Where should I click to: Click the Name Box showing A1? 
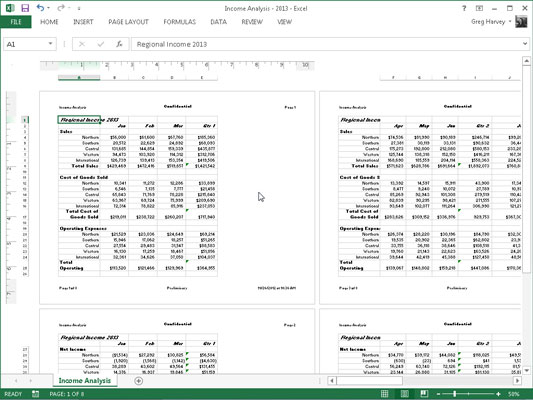pos(25,44)
